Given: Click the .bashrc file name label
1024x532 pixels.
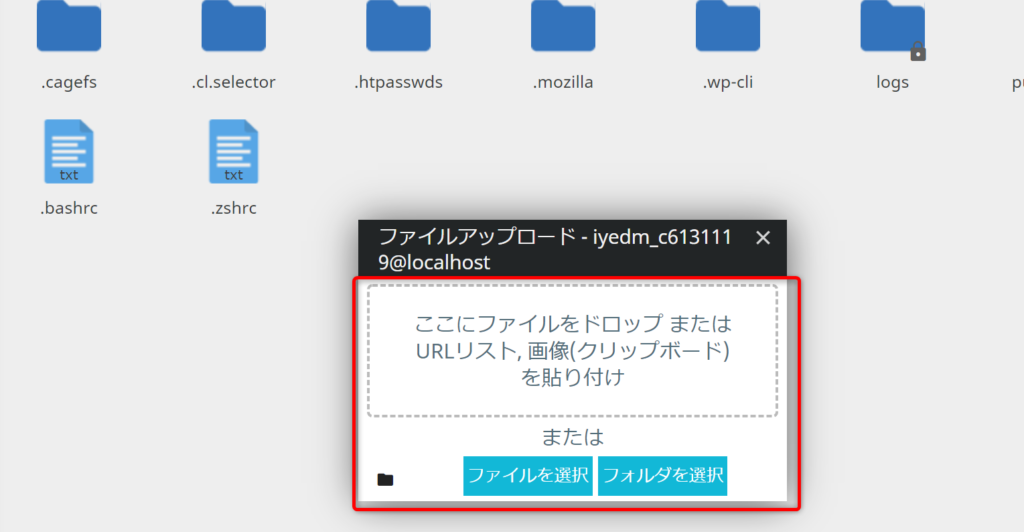Looking at the screenshot, I should [x=69, y=208].
